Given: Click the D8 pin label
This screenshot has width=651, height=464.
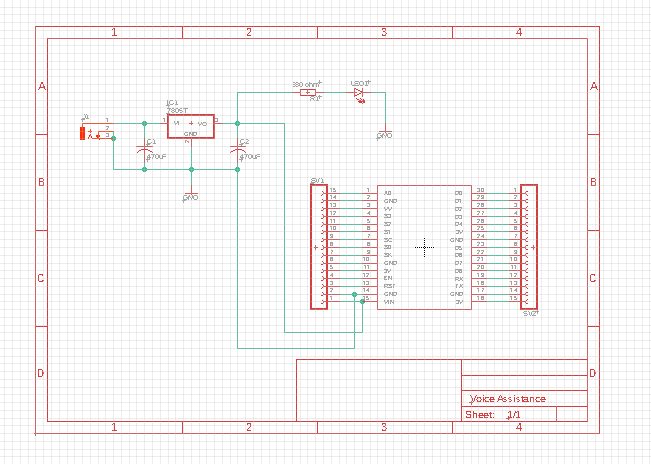Looking at the screenshot, I should tap(459, 271).
